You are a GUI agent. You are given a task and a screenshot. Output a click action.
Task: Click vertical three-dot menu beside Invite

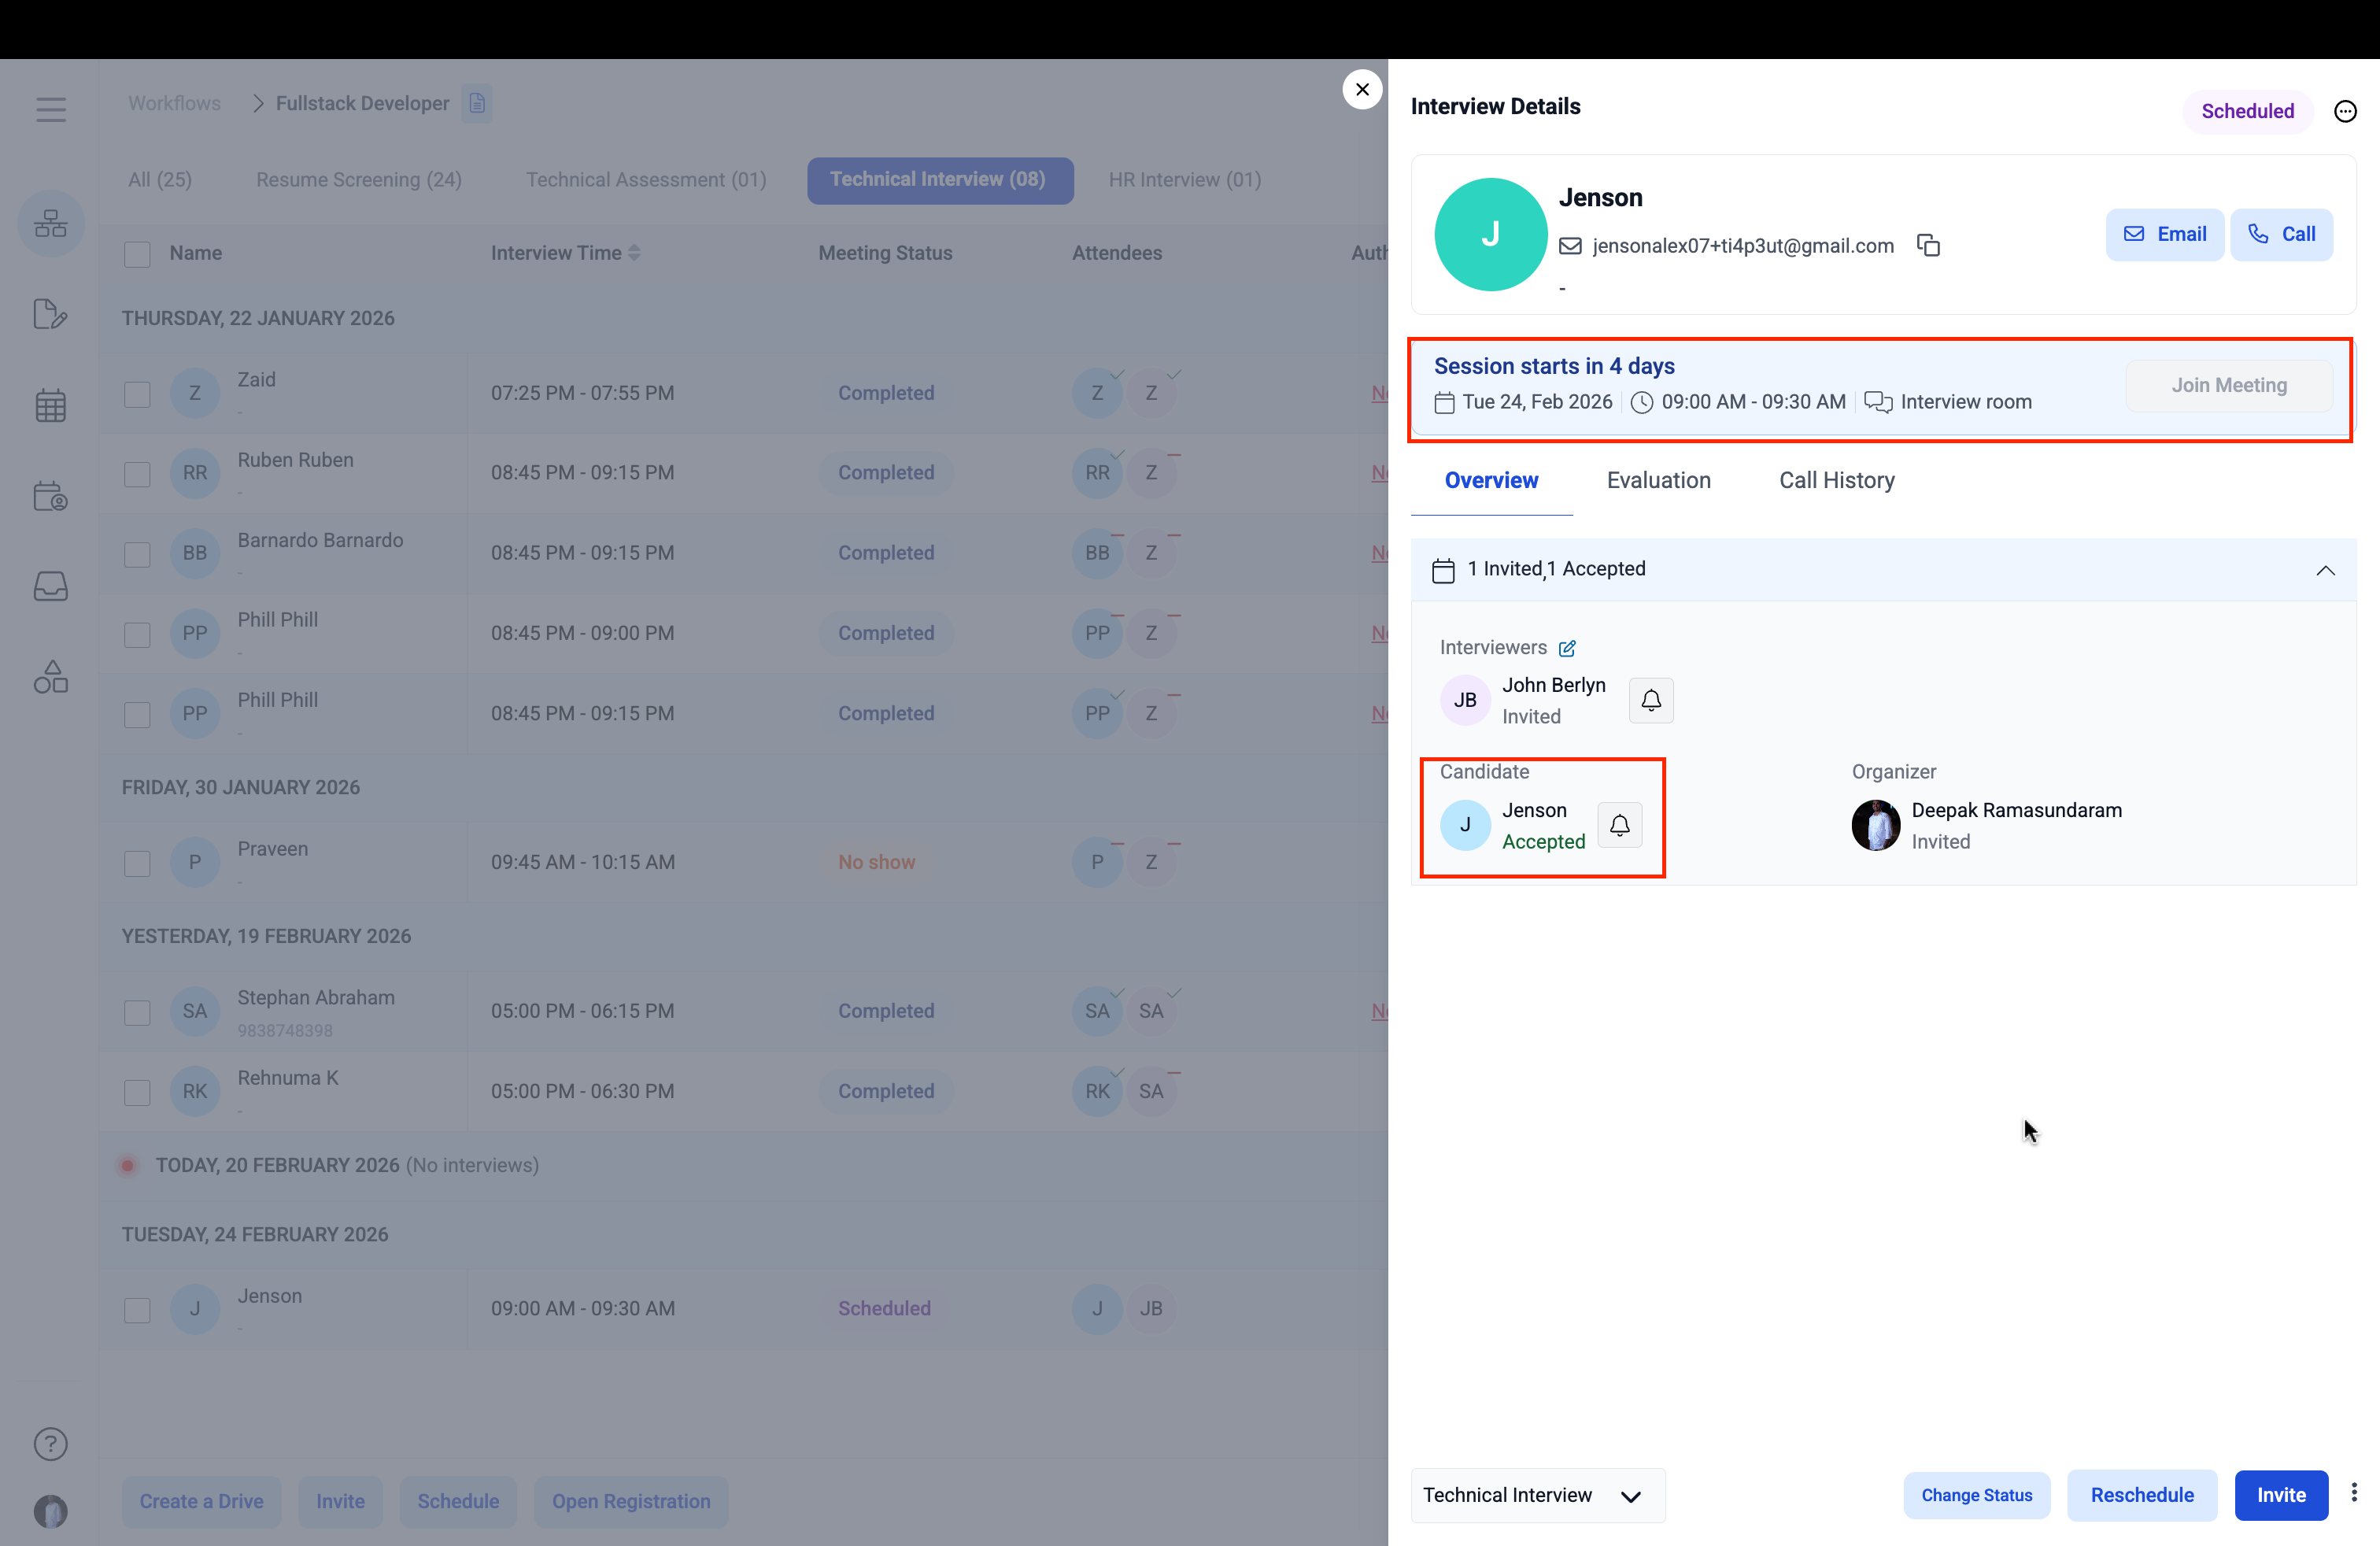click(x=2354, y=1493)
